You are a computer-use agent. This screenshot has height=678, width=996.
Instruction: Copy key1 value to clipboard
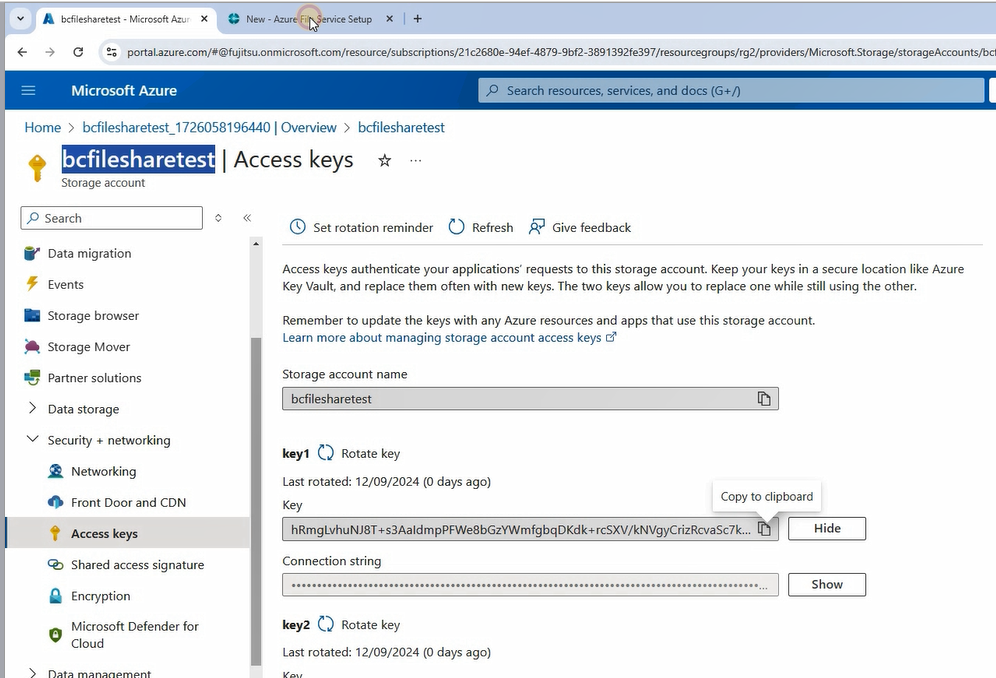[x=764, y=529]
